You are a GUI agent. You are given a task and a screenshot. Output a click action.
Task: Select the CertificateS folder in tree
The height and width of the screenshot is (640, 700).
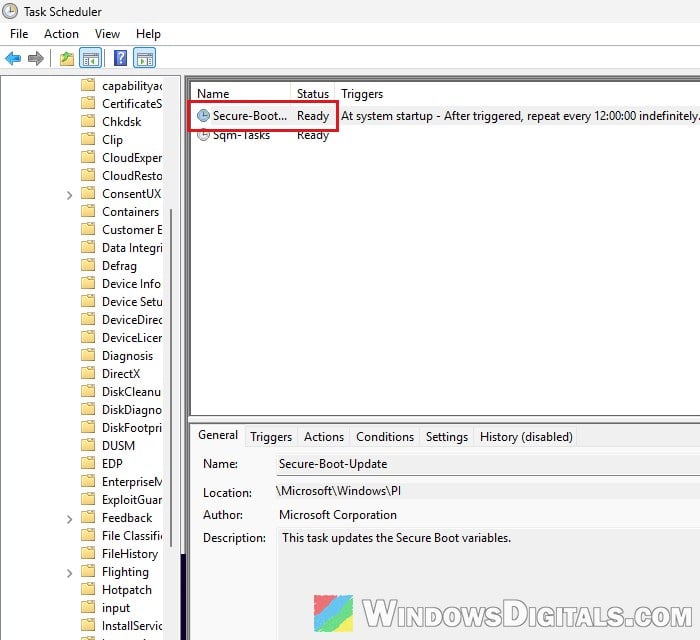[x=132, y=104]
